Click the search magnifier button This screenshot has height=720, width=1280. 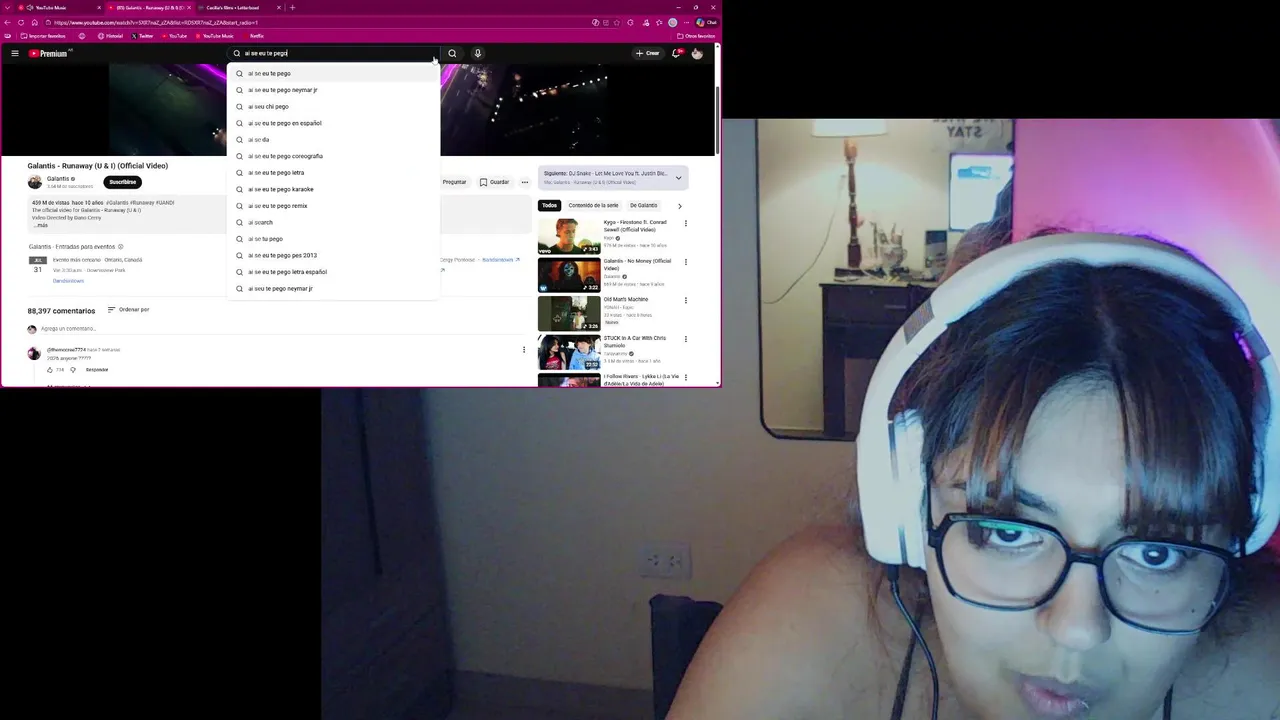coord(452,53)
